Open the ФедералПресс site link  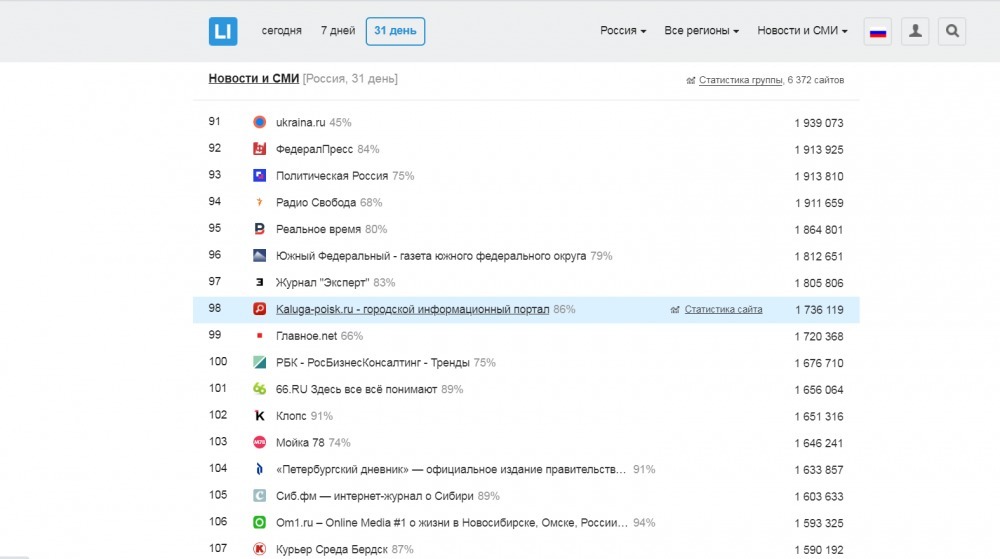click(x=314, y=149)
